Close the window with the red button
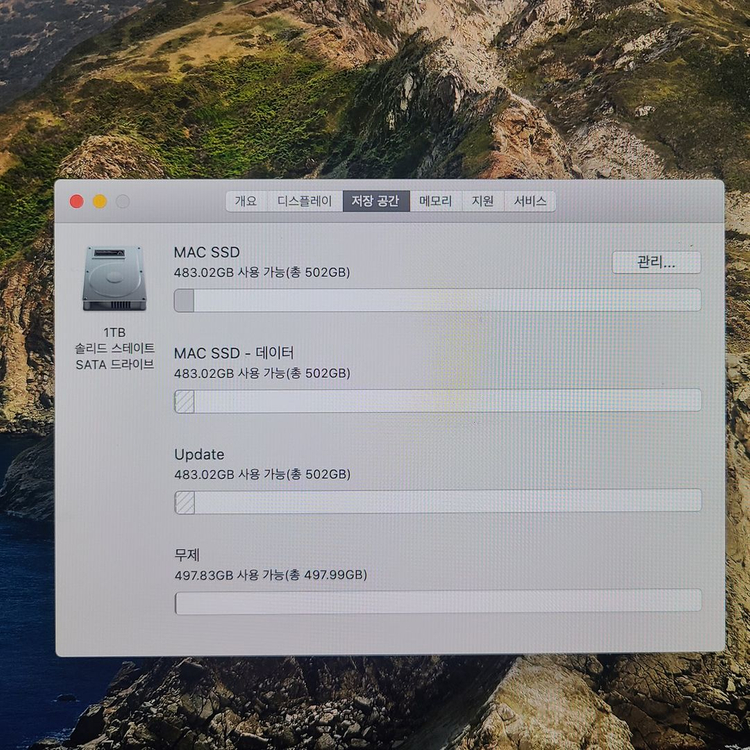 (x=77, y=201)
